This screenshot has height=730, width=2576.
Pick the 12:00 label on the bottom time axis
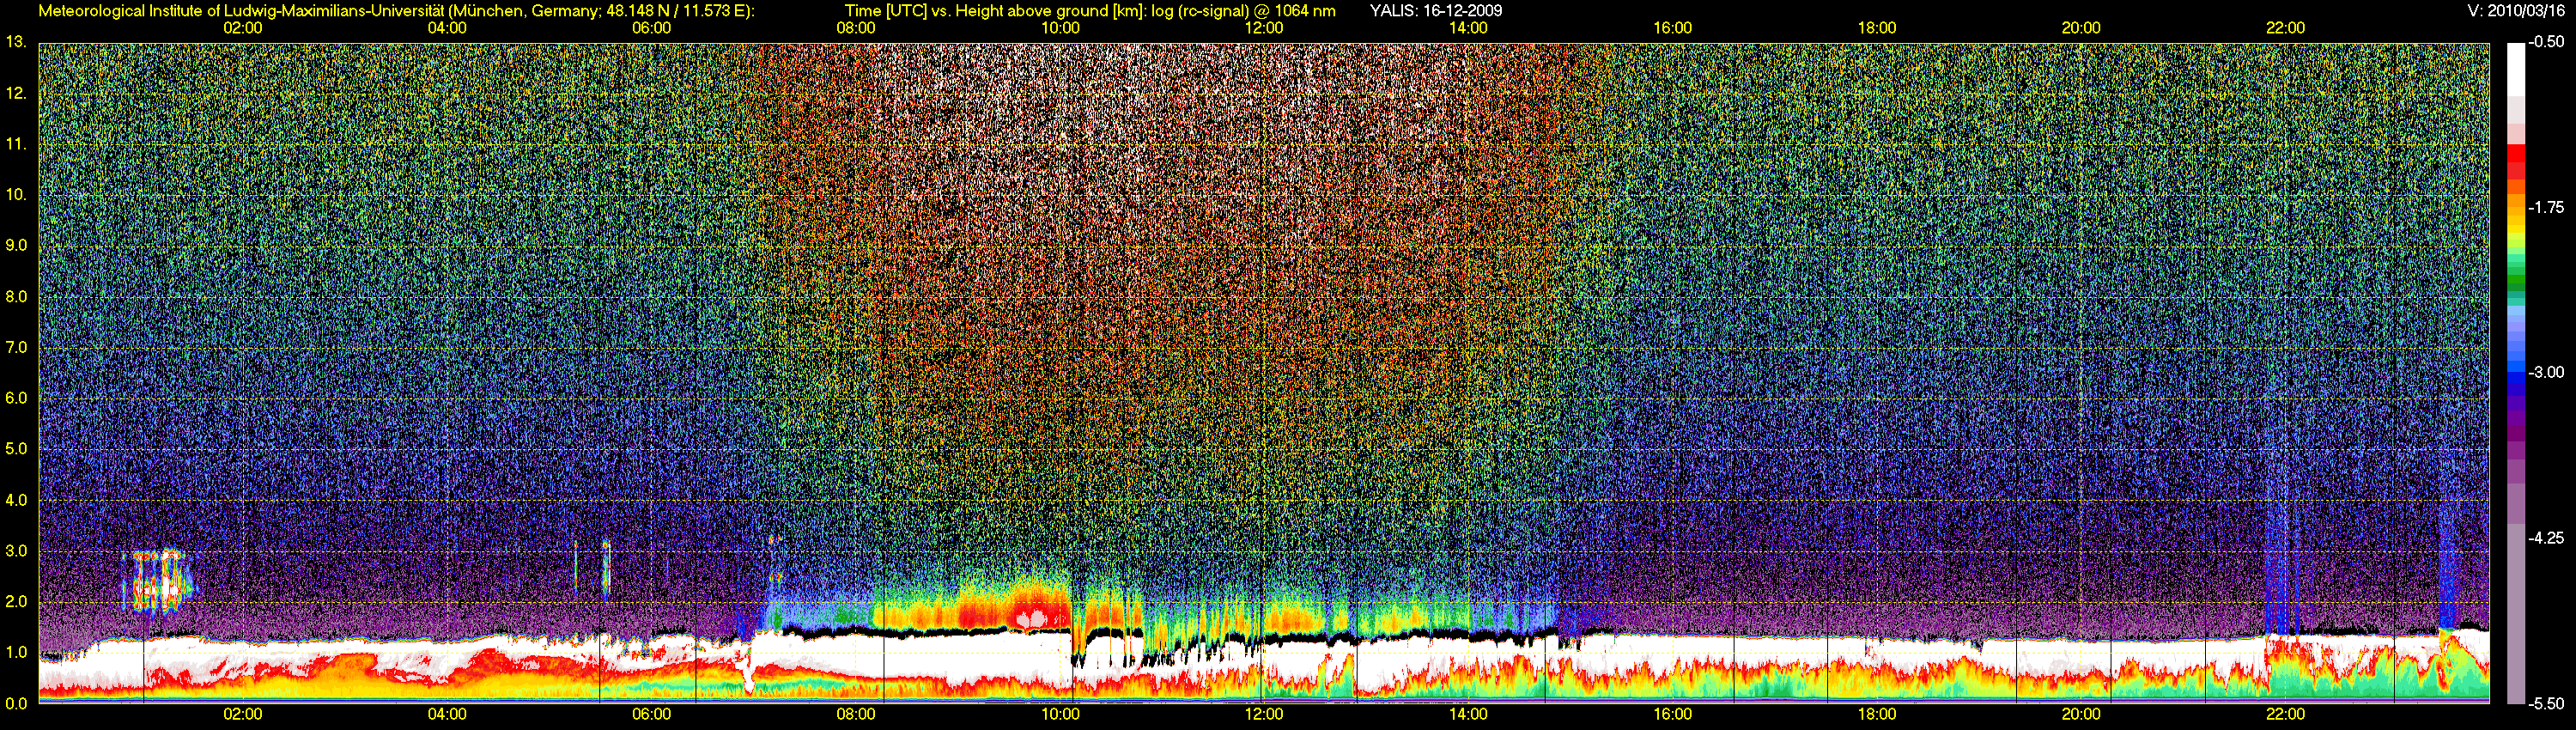point(1264,714)
